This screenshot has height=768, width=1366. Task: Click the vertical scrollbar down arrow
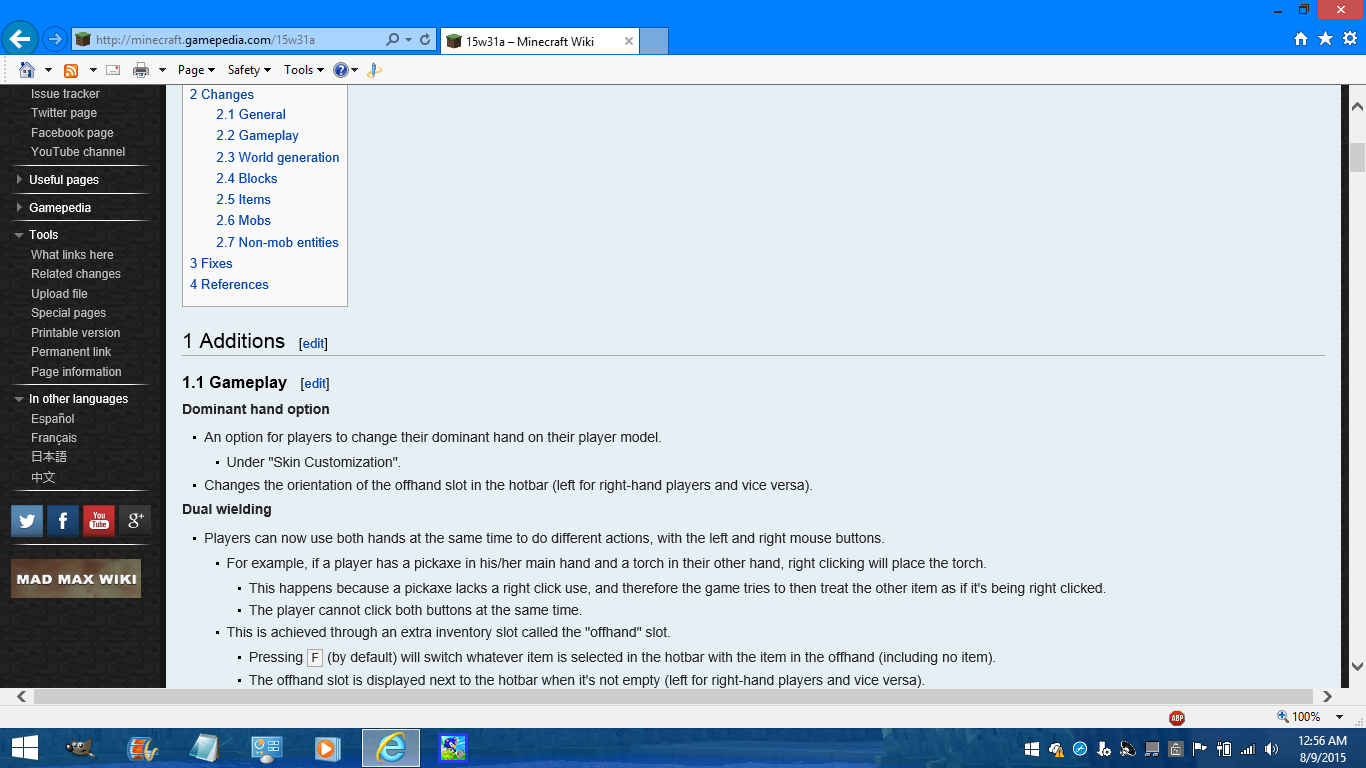pos(1357,666)
